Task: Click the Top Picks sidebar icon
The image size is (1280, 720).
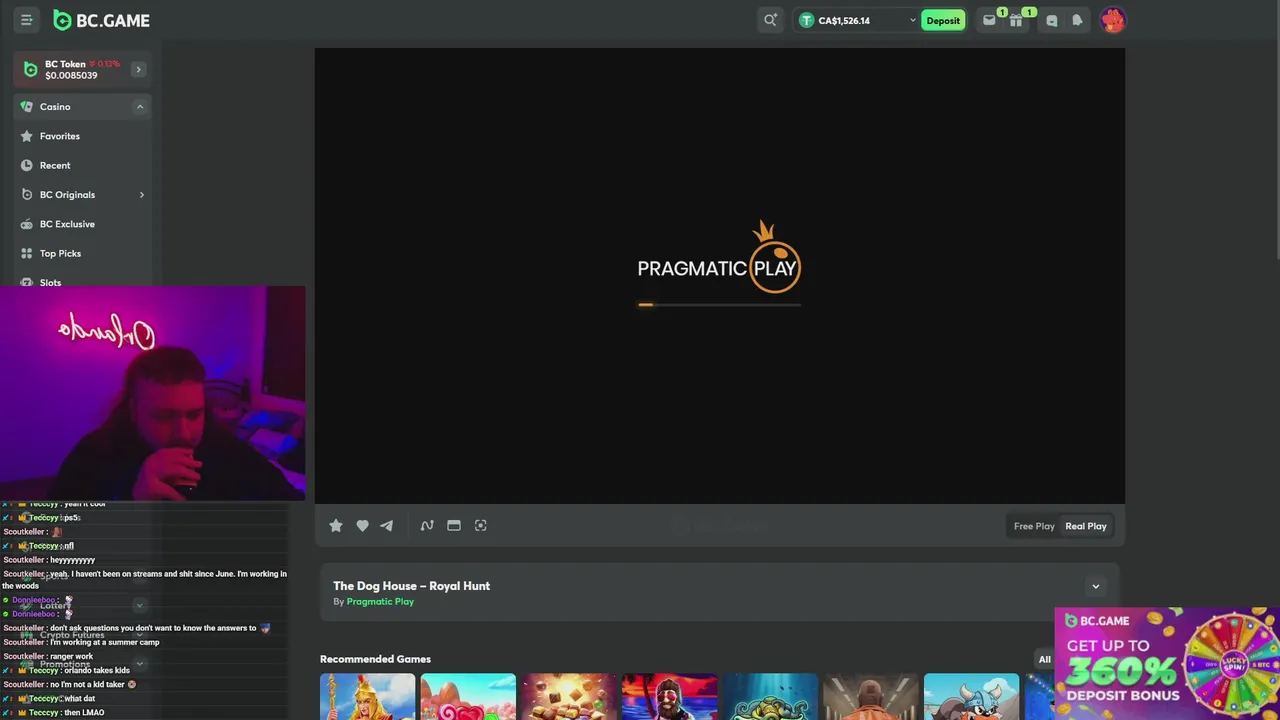Action: [27, 253]
